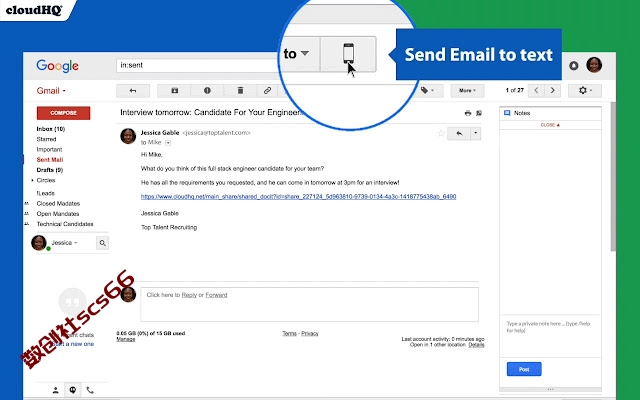Click the account activity Details link
640x400 pixels.
pos(476,345)
